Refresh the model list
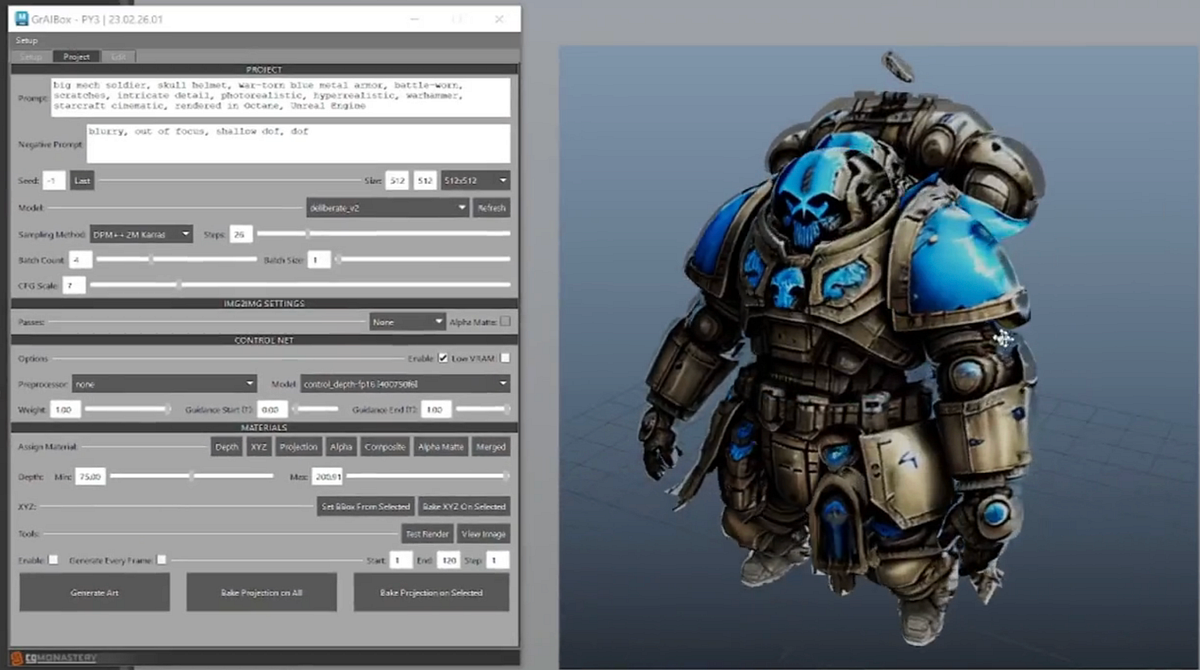Screen dimensions: 1200x670 tap(493, 208)
